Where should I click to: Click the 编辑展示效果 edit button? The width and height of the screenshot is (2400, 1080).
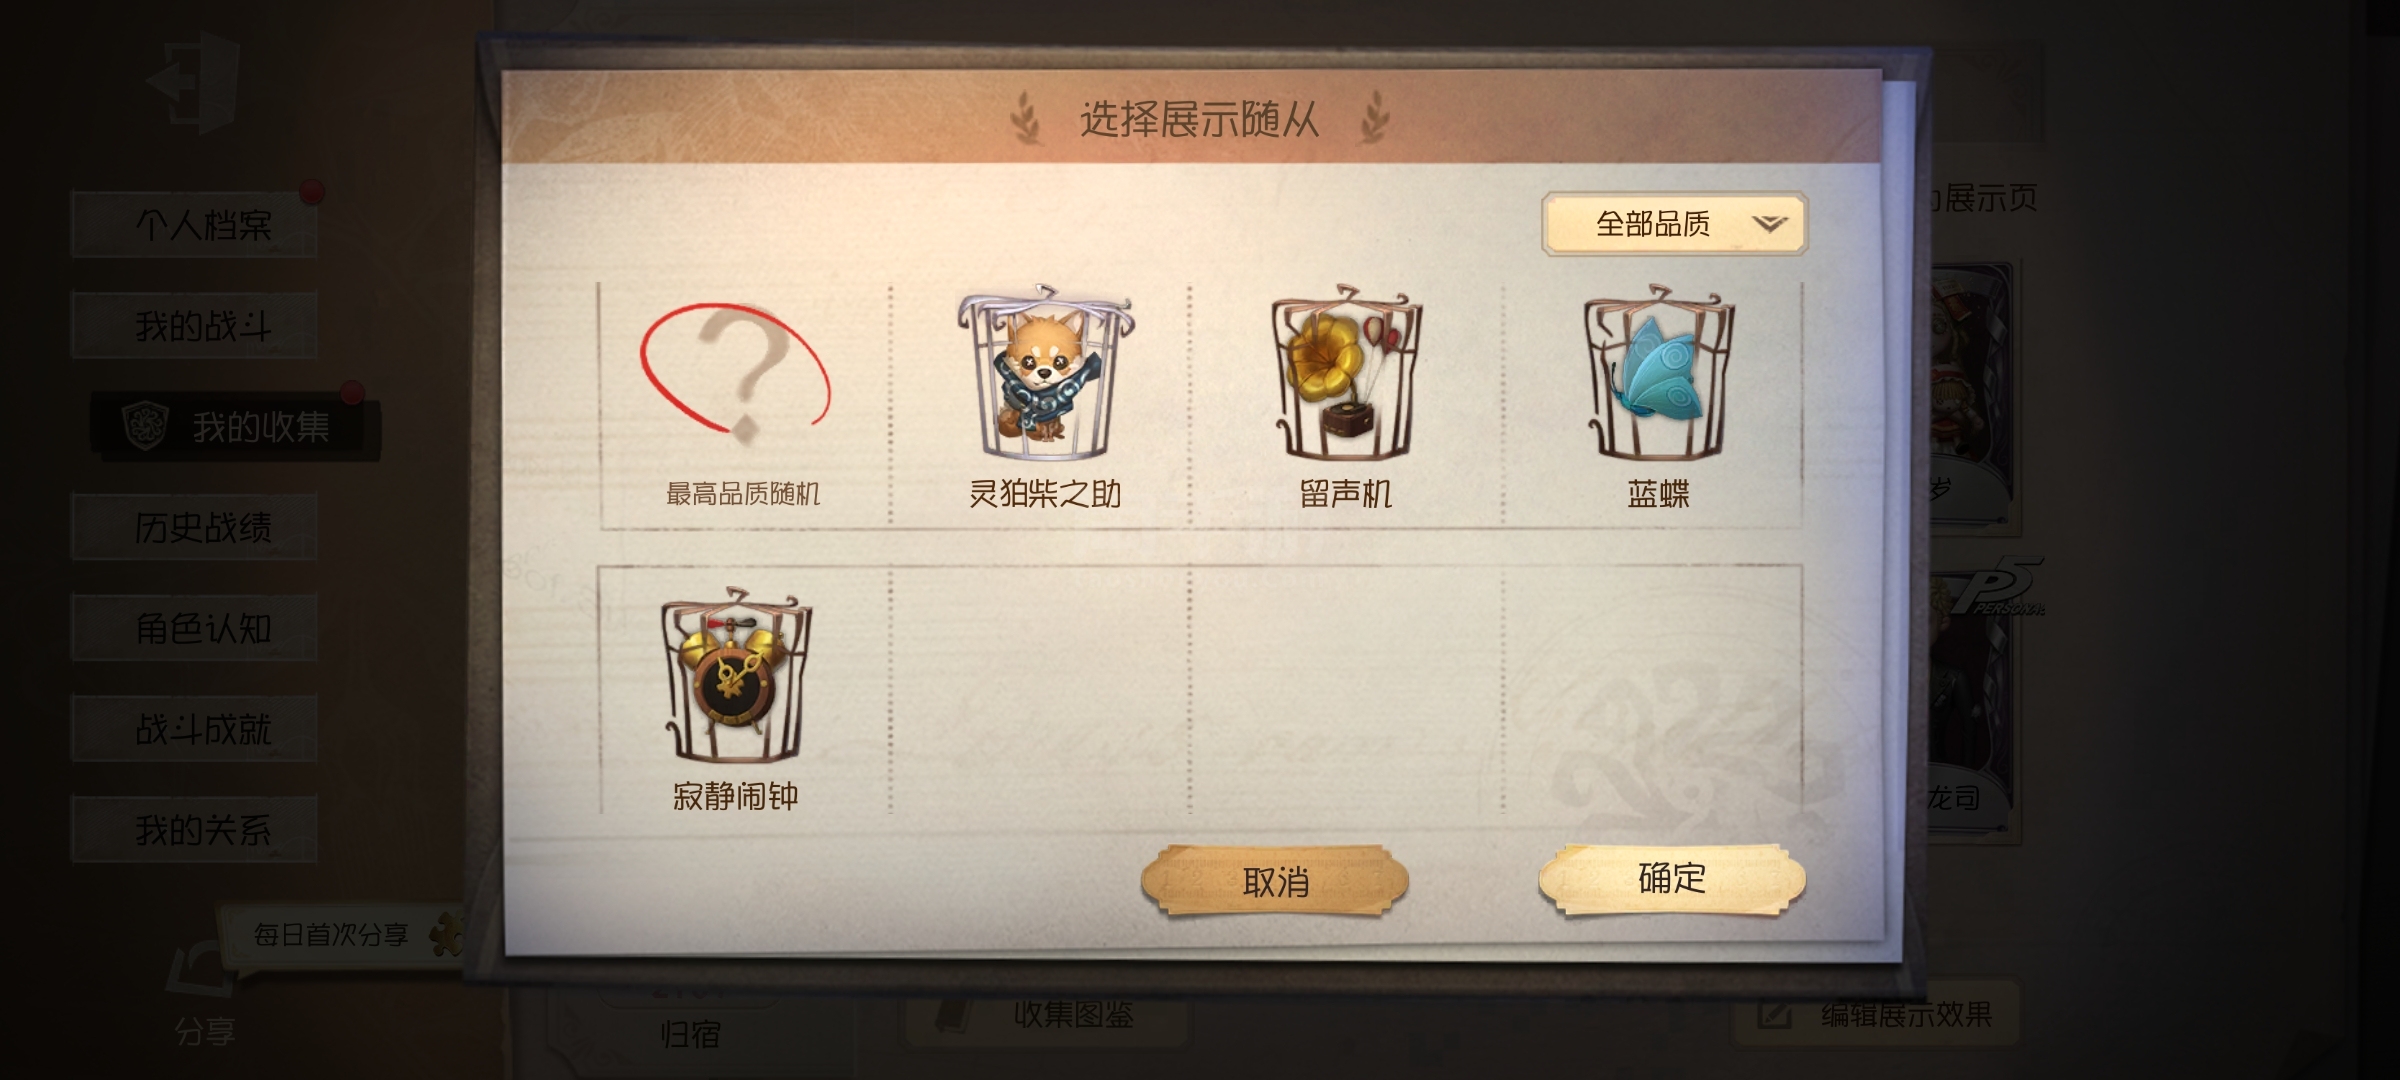point(1875,1015)
